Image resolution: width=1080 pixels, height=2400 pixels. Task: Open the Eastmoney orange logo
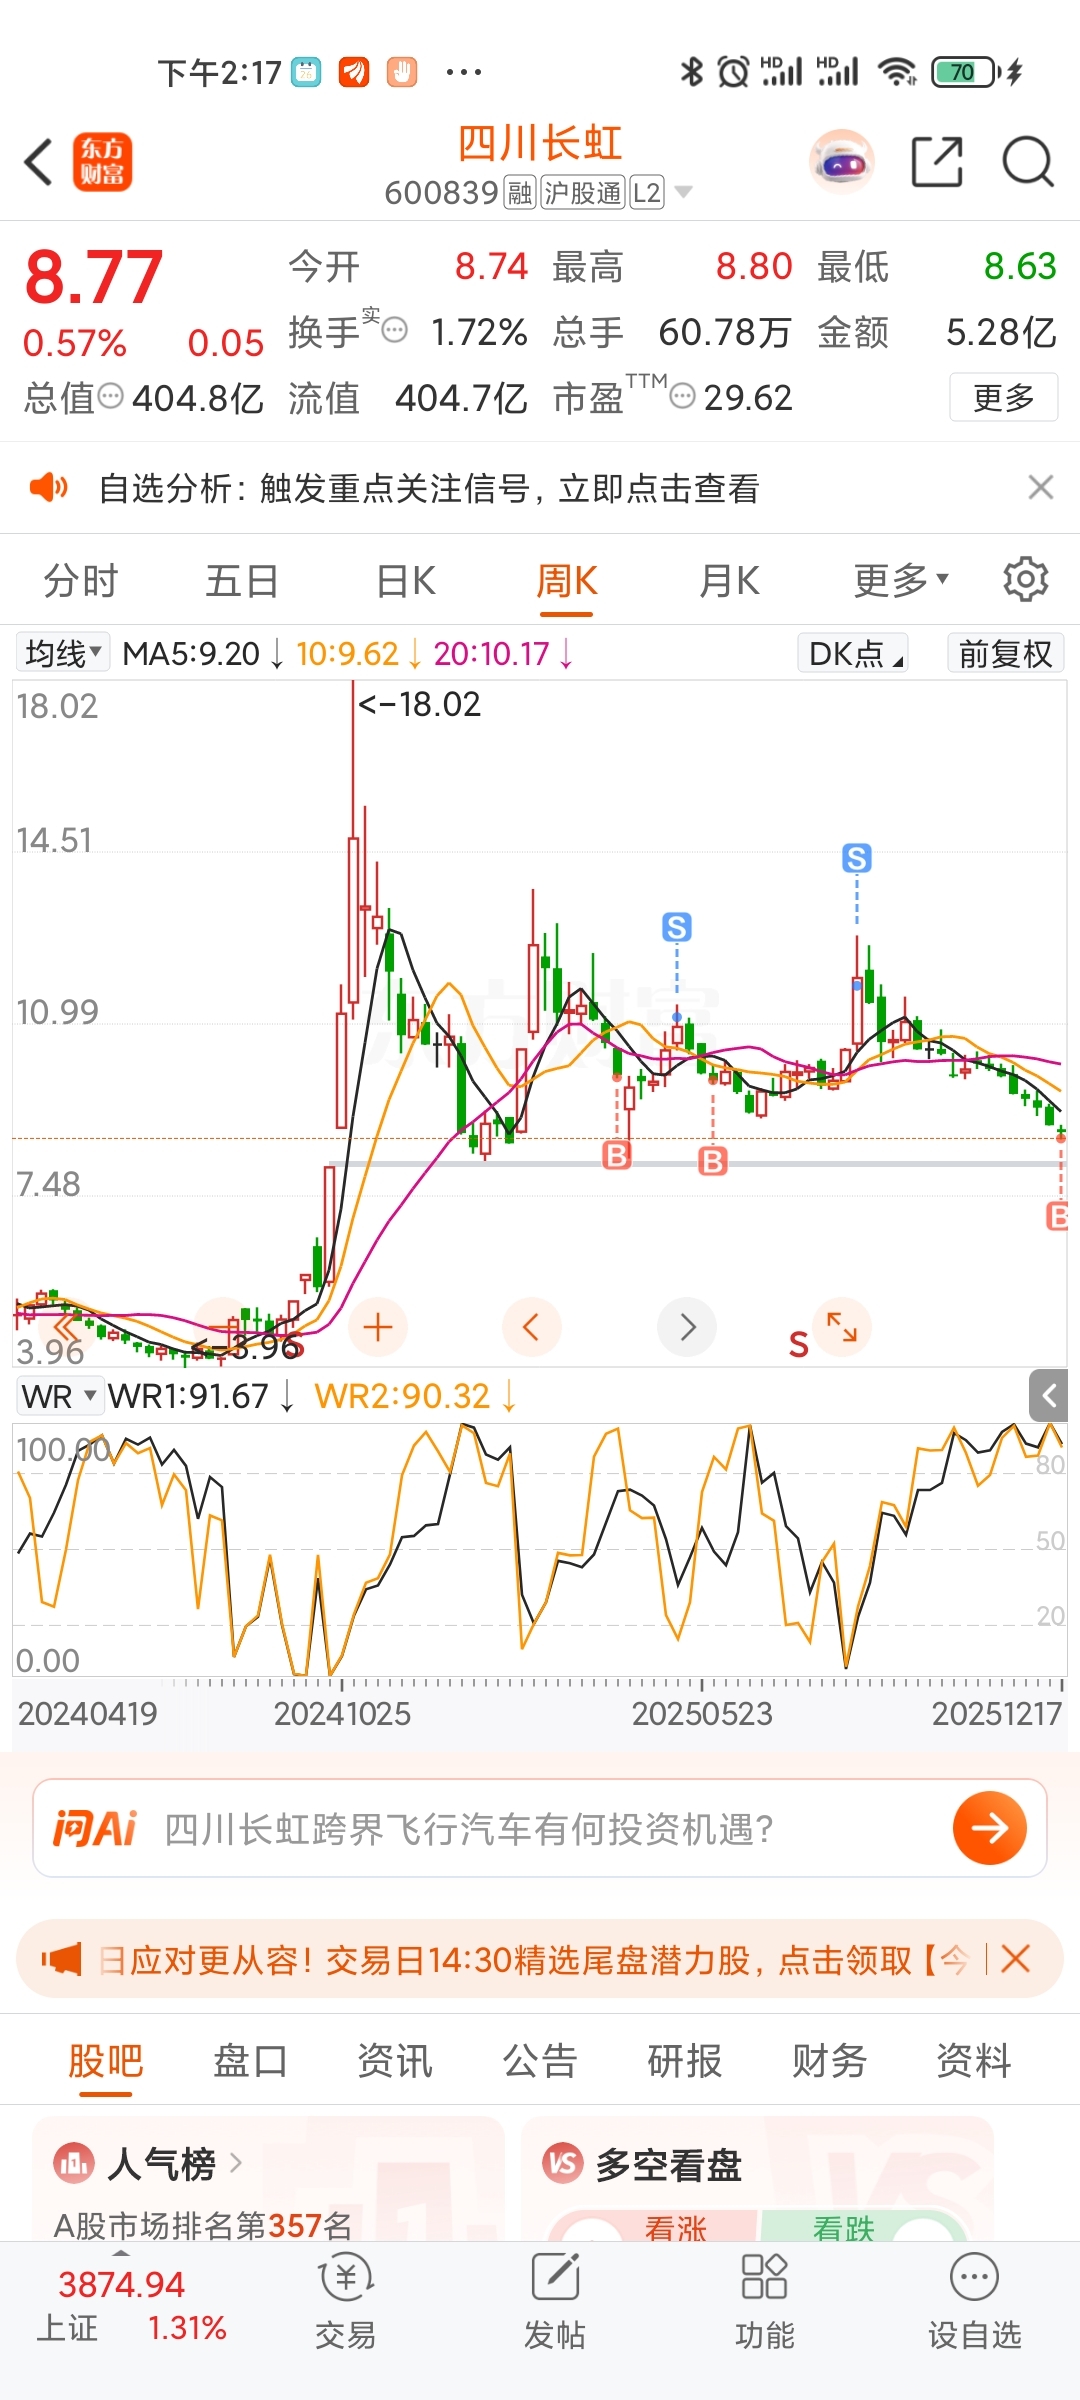pyautogui.click(x=102, y=162)
